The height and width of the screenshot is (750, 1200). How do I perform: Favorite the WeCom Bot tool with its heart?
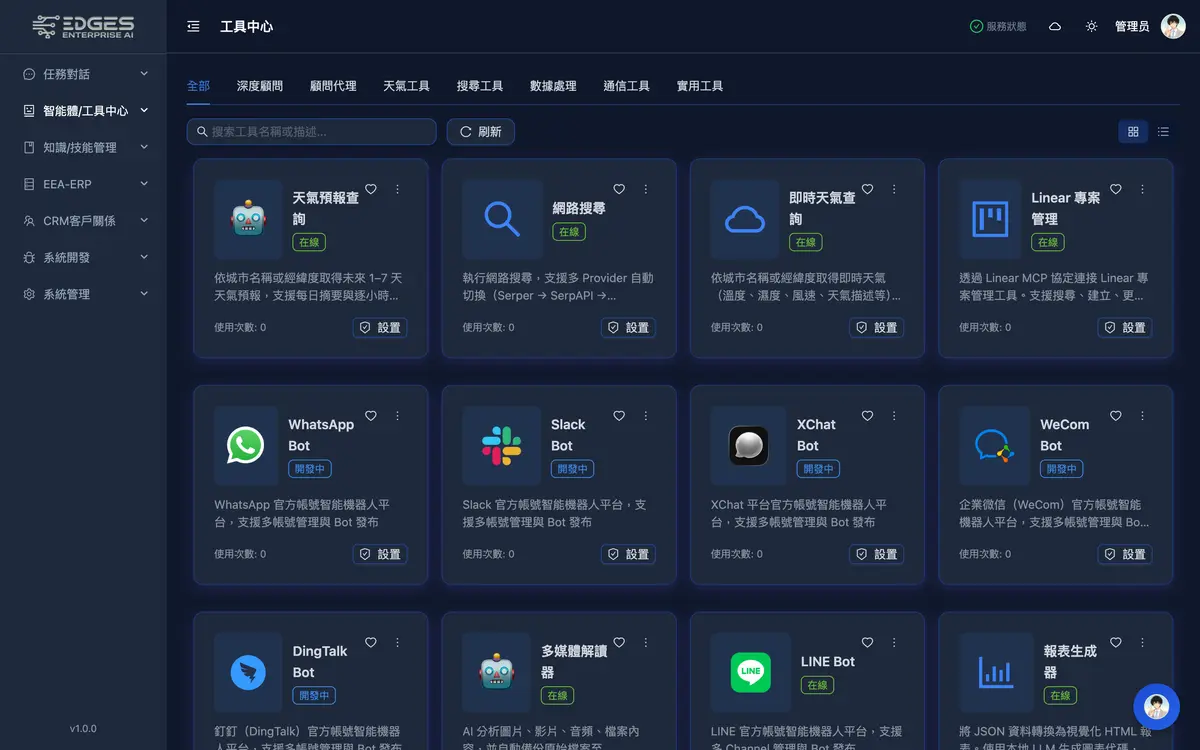pyautogui.click(x=1116, y=416)
